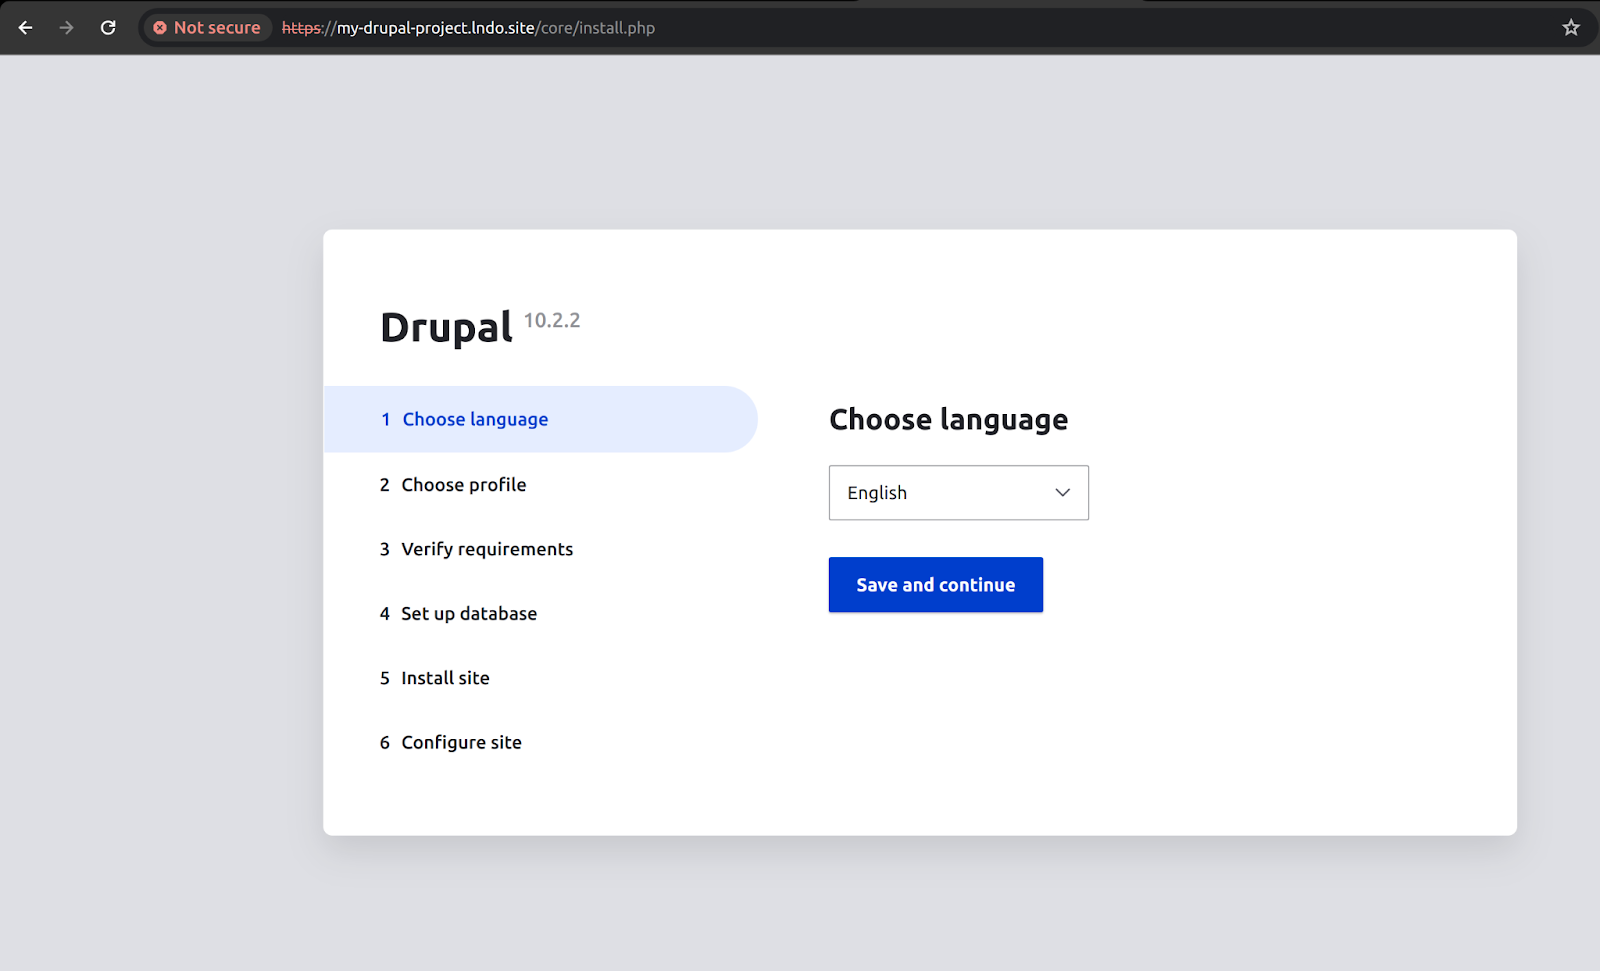Click the version number 10.2.2
This screenshot has width=1600, height=971.
click(x=552, y=320)
